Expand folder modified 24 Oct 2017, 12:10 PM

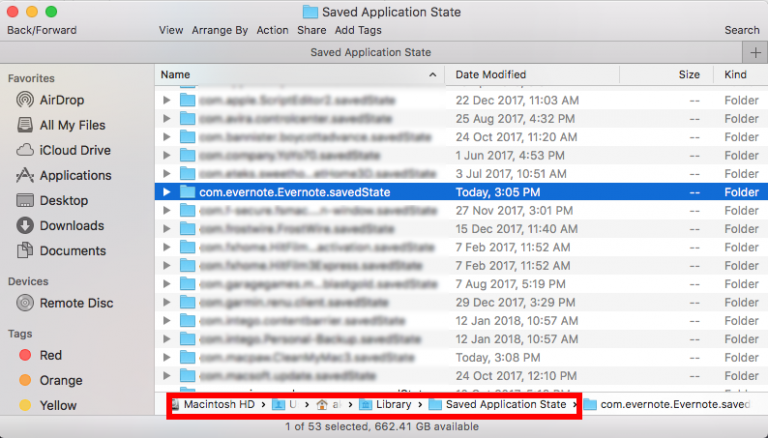[x=167, y=376]
